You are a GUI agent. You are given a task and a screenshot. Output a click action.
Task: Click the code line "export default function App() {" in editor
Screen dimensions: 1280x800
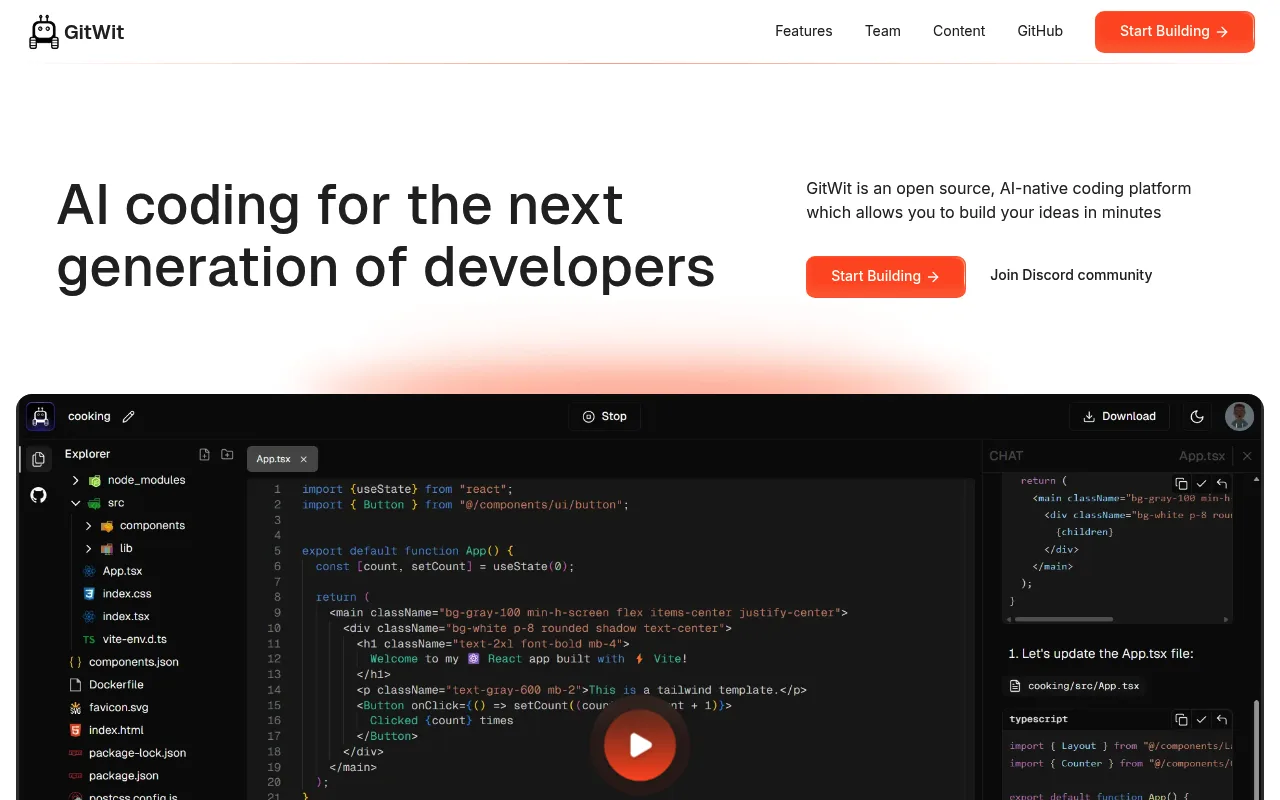[x=408, y=551]
